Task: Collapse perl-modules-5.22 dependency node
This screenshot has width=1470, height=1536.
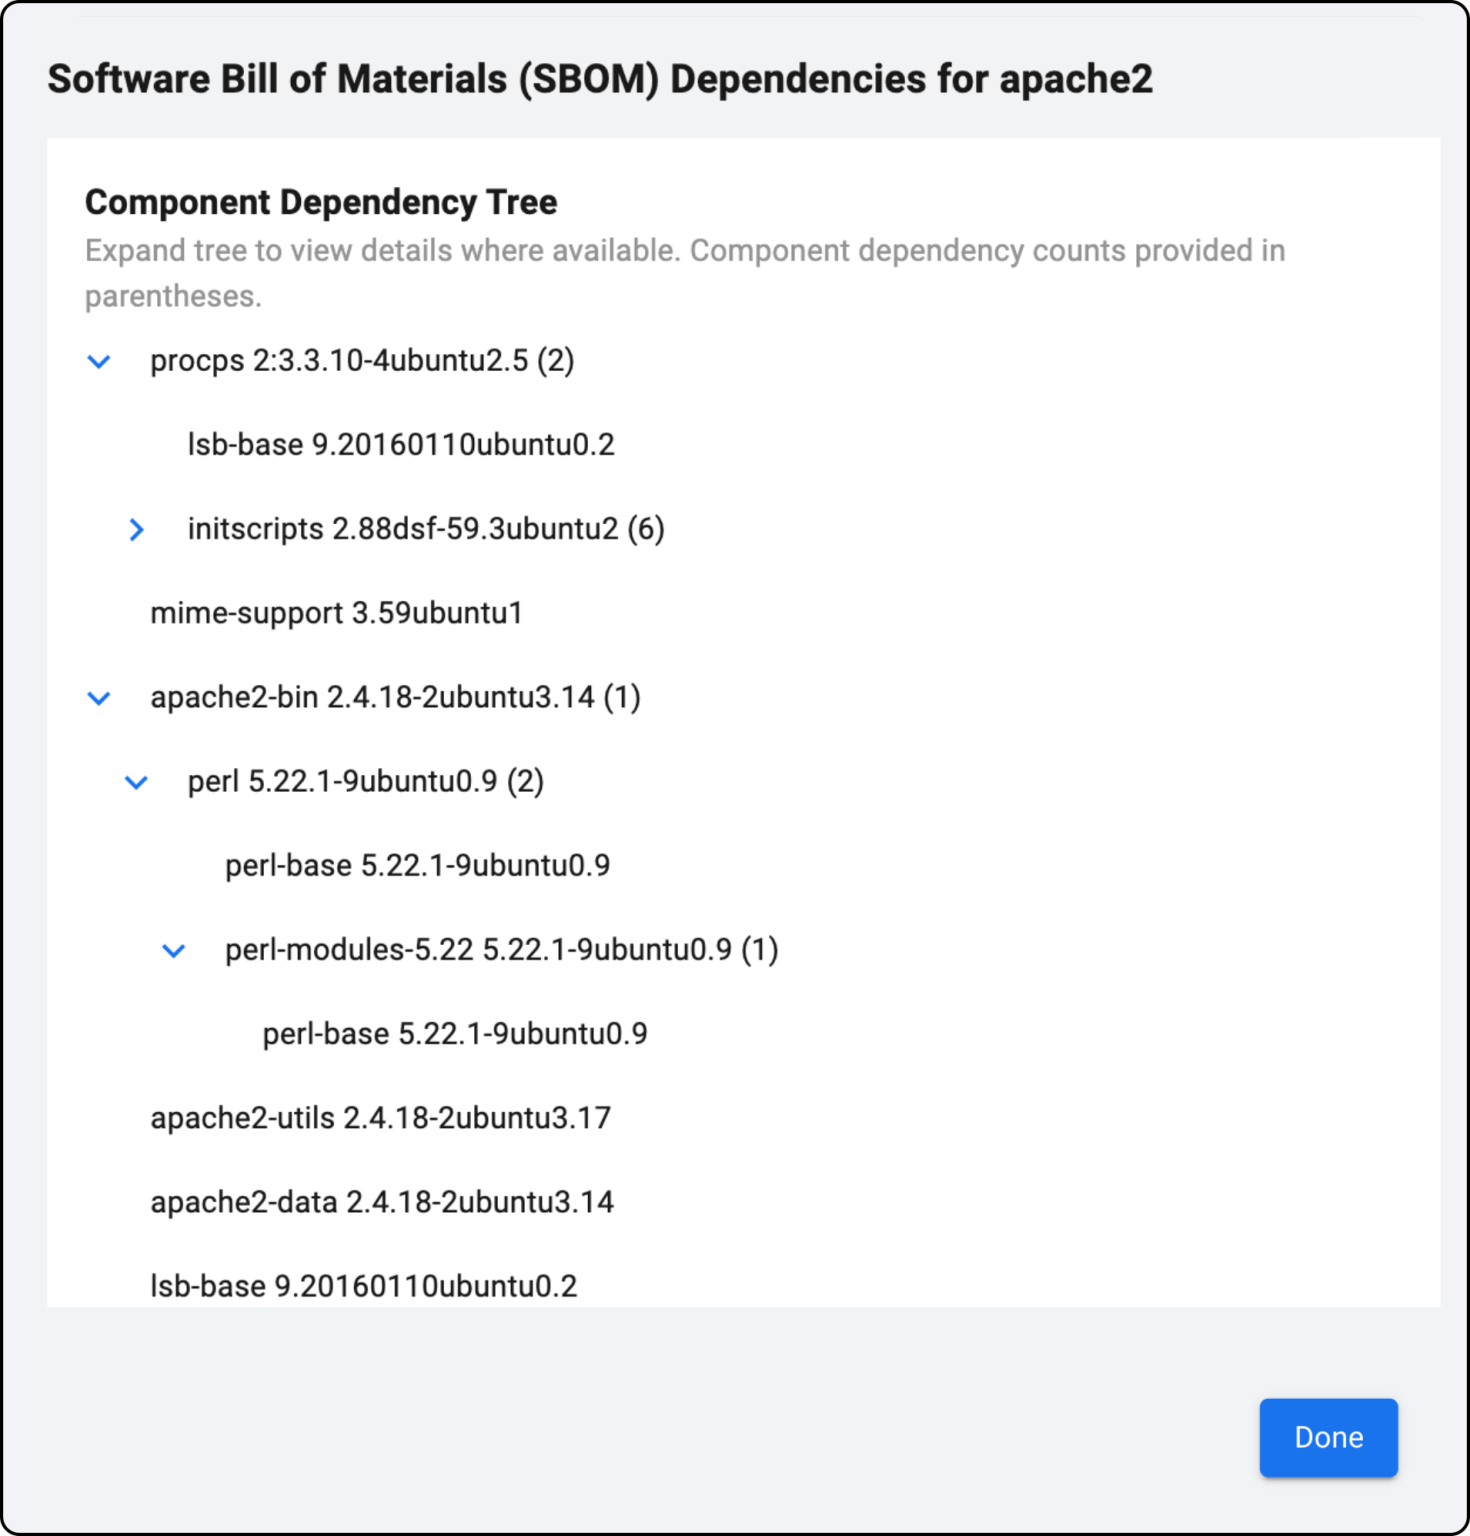Action: (x=174, y=950)
